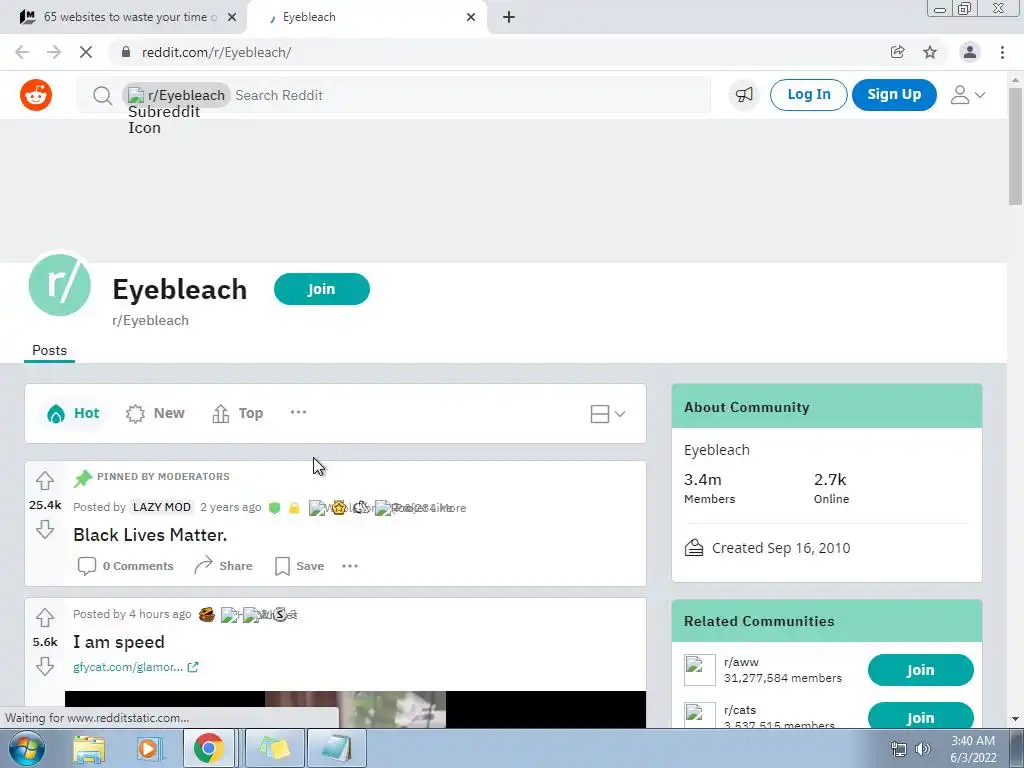1024x768 pixels.
Task: Expand the user account dropdown menu
Action: click(967, 95)
